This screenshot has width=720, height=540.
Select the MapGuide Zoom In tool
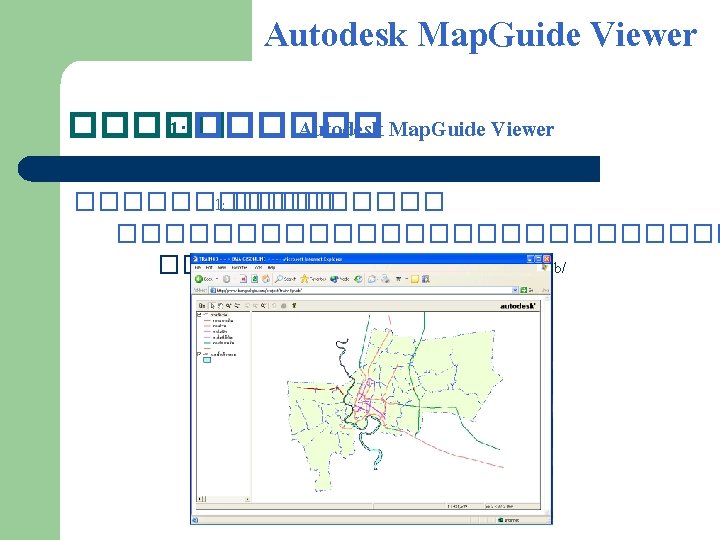coord(228,306)
